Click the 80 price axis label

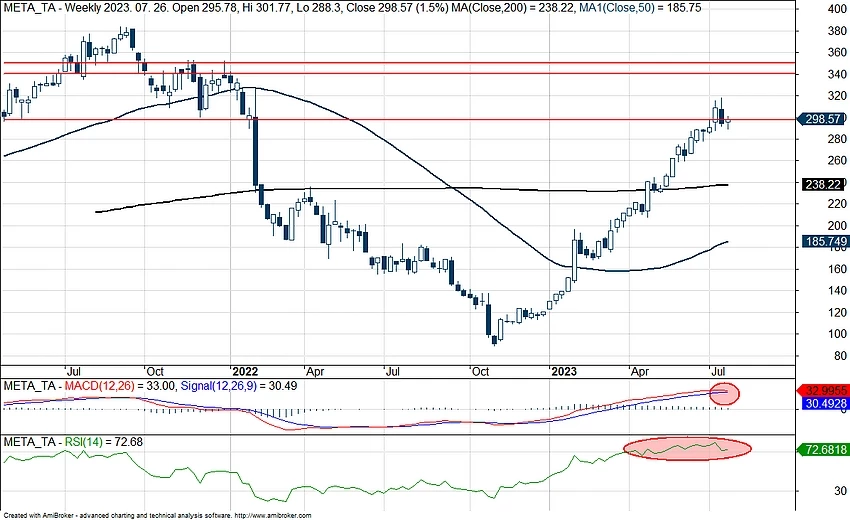840,356
